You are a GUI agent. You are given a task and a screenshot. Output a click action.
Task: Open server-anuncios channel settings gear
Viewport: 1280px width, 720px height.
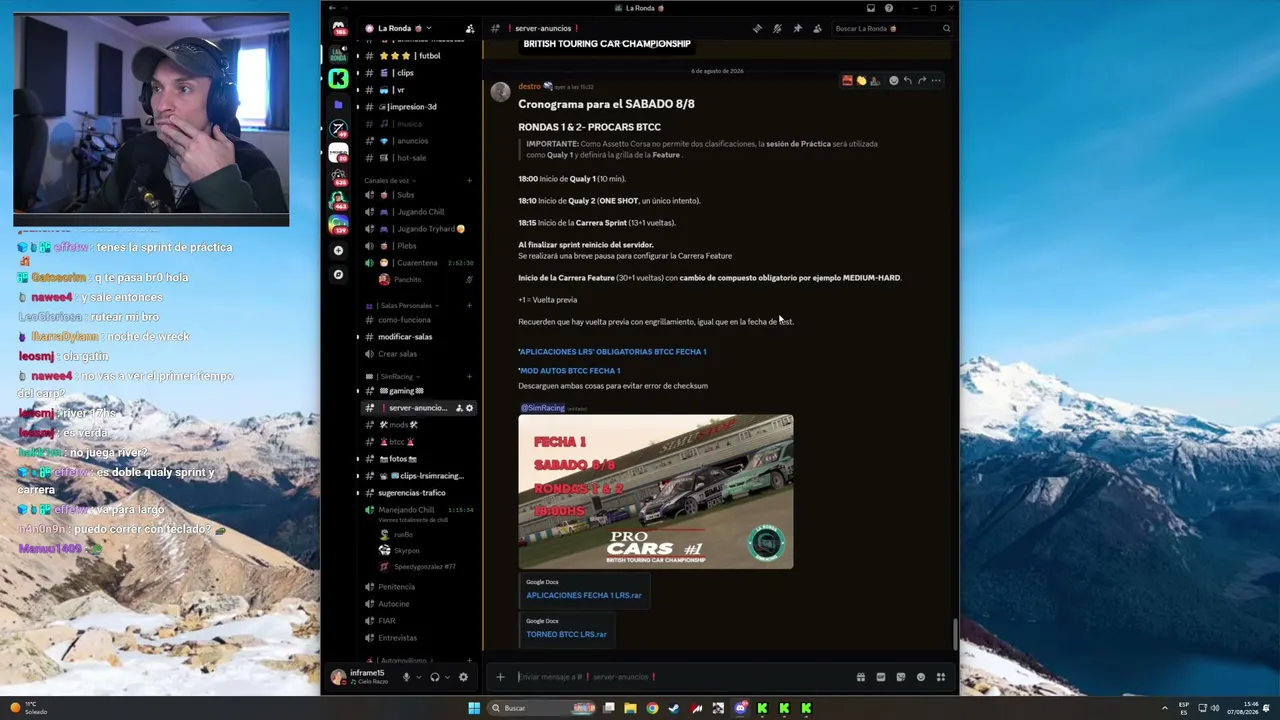click(469, 408)
